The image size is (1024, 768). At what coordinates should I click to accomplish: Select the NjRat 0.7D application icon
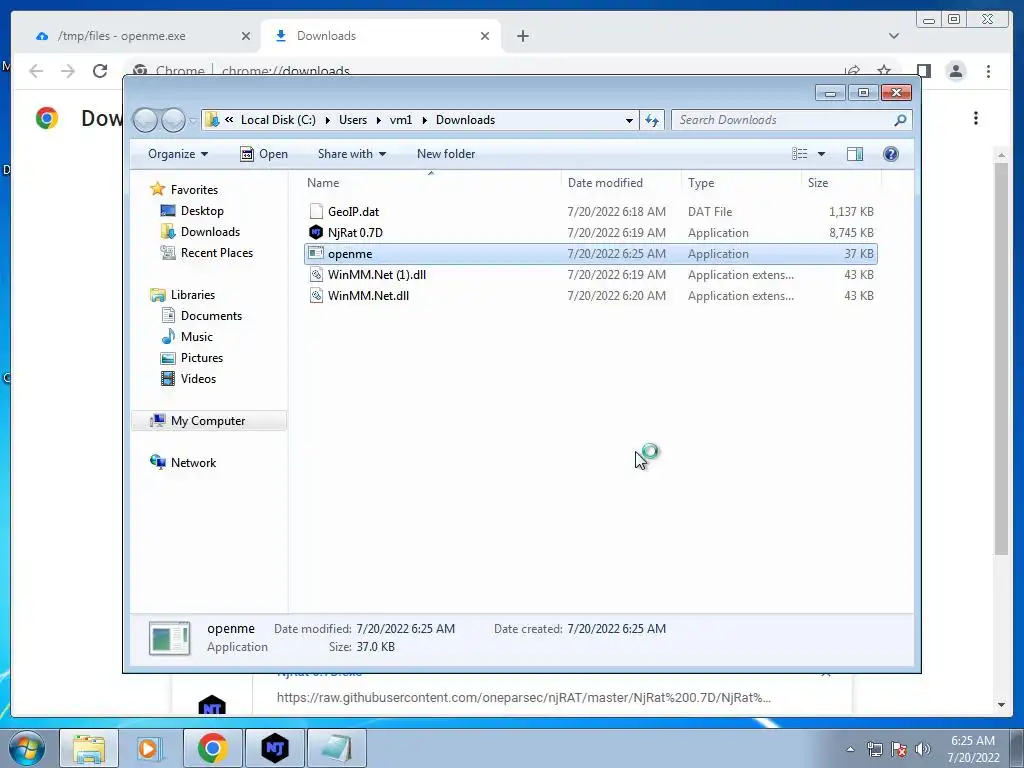316,232
